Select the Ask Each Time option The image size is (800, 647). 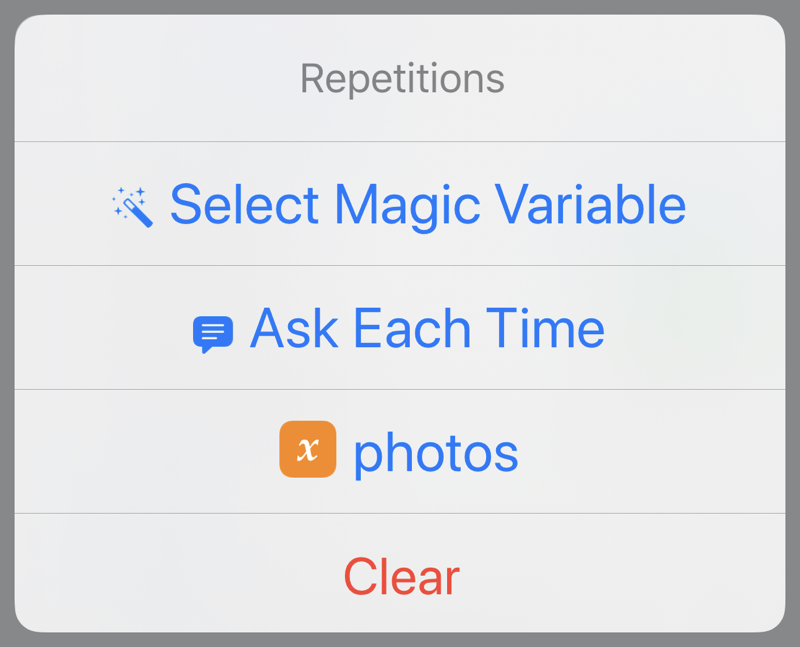pos(400,328)
